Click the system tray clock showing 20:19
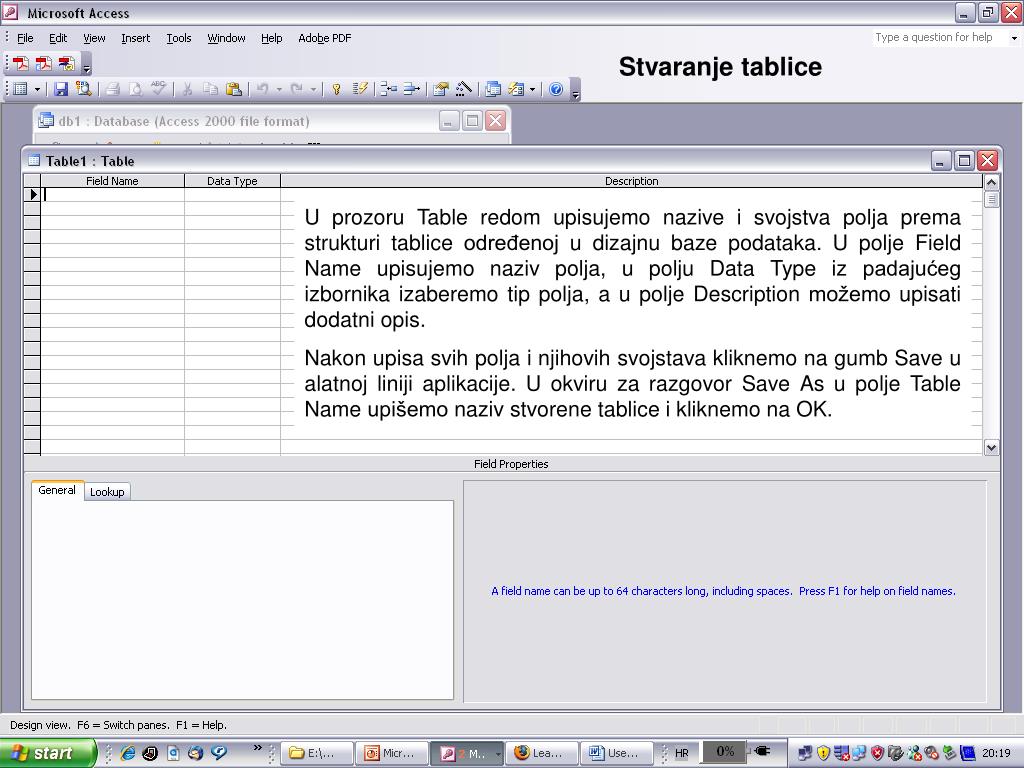The image size is (1024, 768). (x=996, y=753)
